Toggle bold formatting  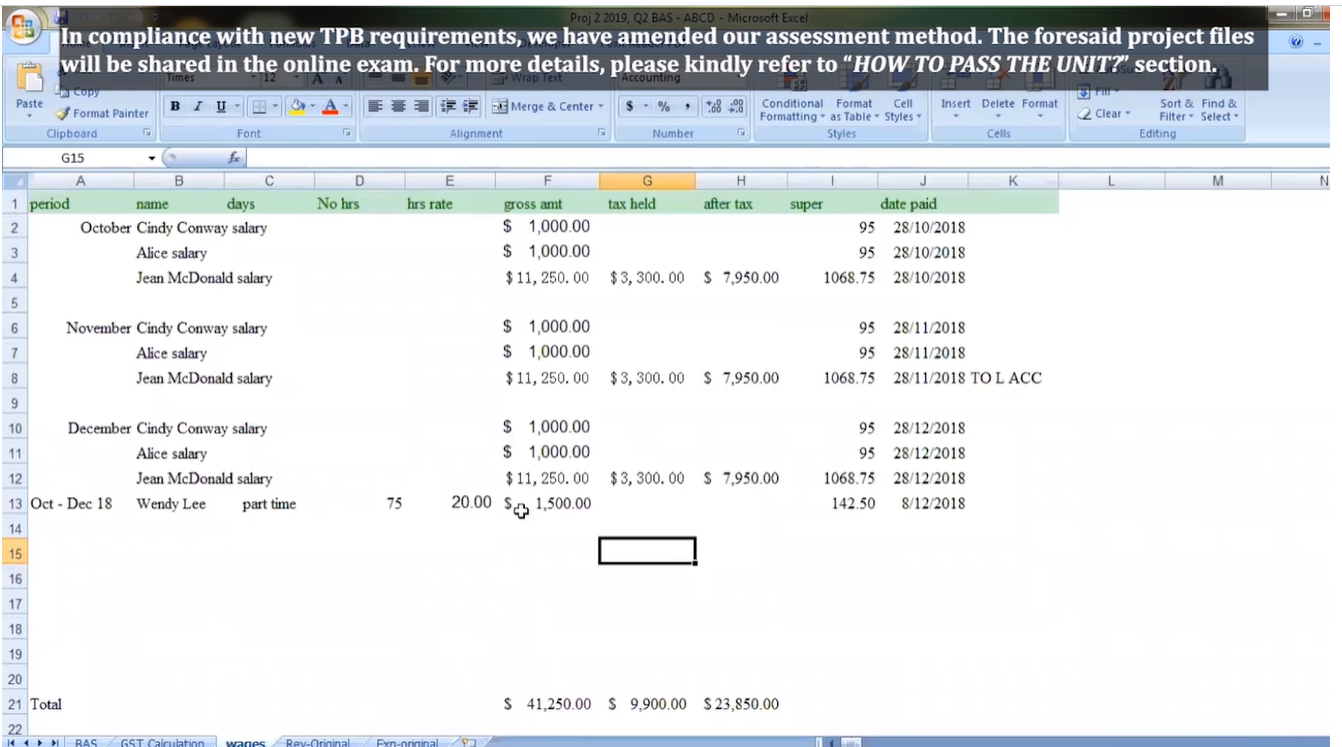(x=174, y=105)
